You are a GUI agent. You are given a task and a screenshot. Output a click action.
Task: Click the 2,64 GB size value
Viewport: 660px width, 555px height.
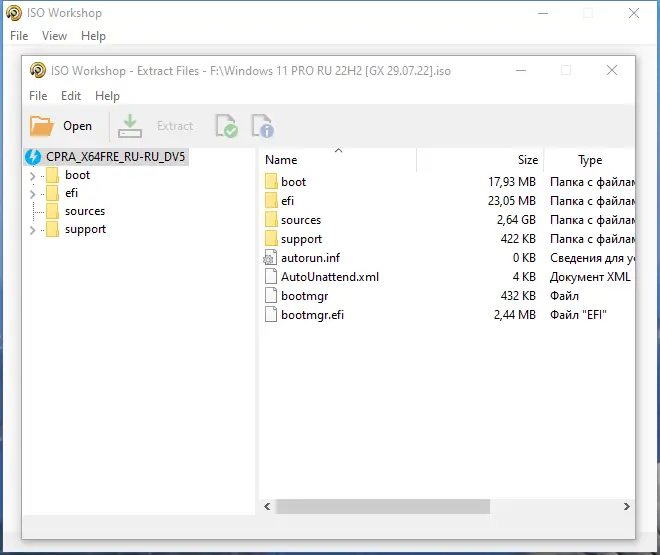pyautogui.click(x=516, y=220)
